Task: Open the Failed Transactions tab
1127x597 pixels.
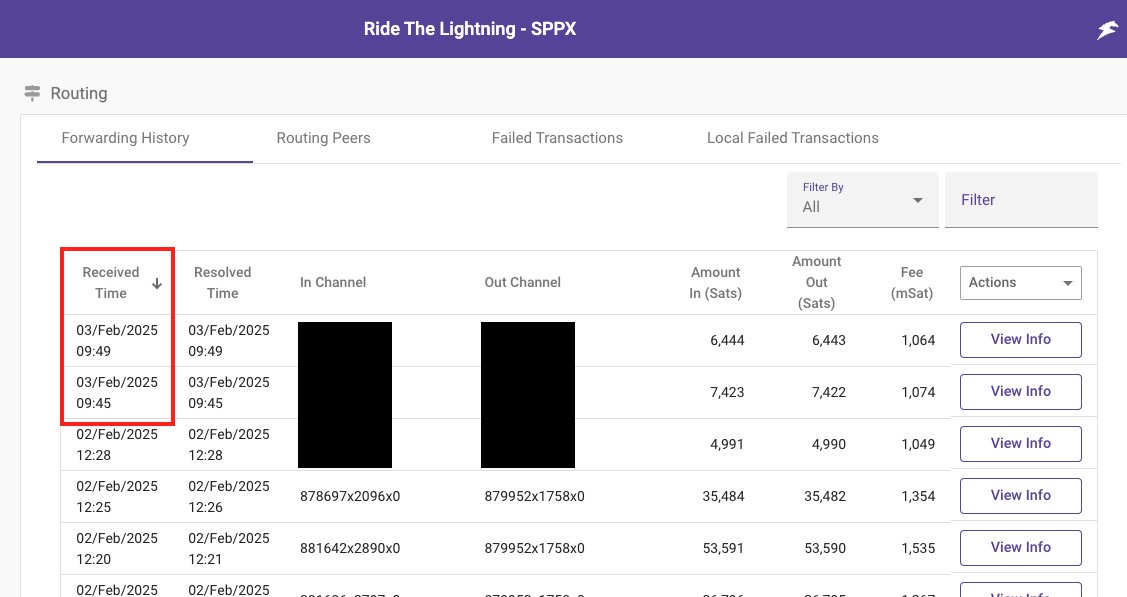Action: tap(557, 138)
